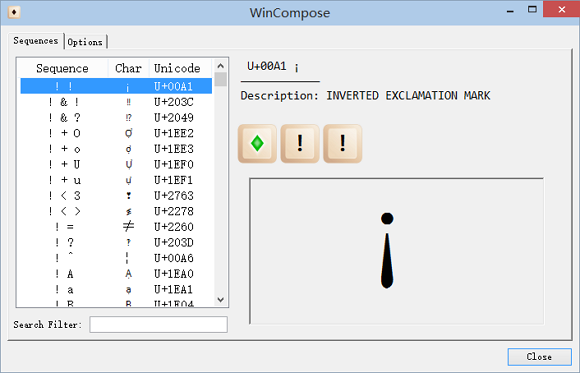Click the Close button

click(539, 357)
